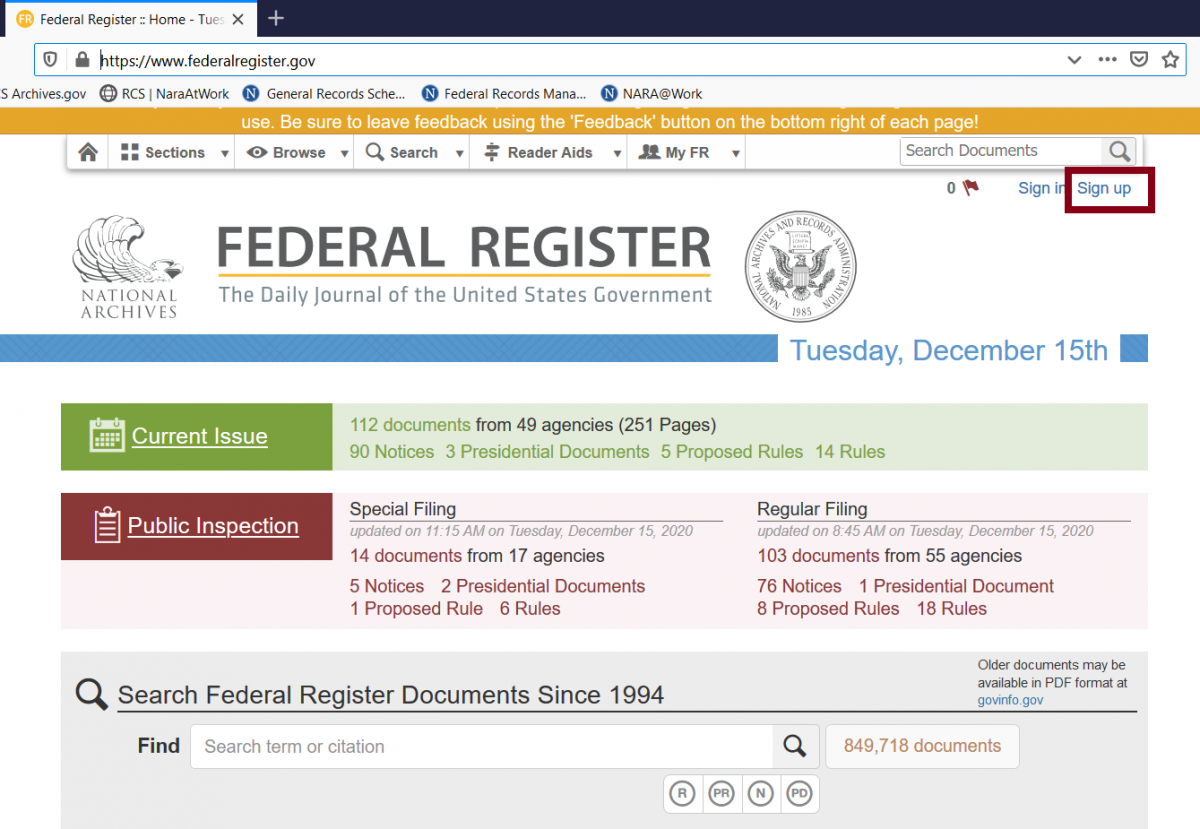Image resolution: width=1200 pixels, height=829 pixels.
Task: Toggle the Proposed Rule (PR) filter
Action: [721, 794]
